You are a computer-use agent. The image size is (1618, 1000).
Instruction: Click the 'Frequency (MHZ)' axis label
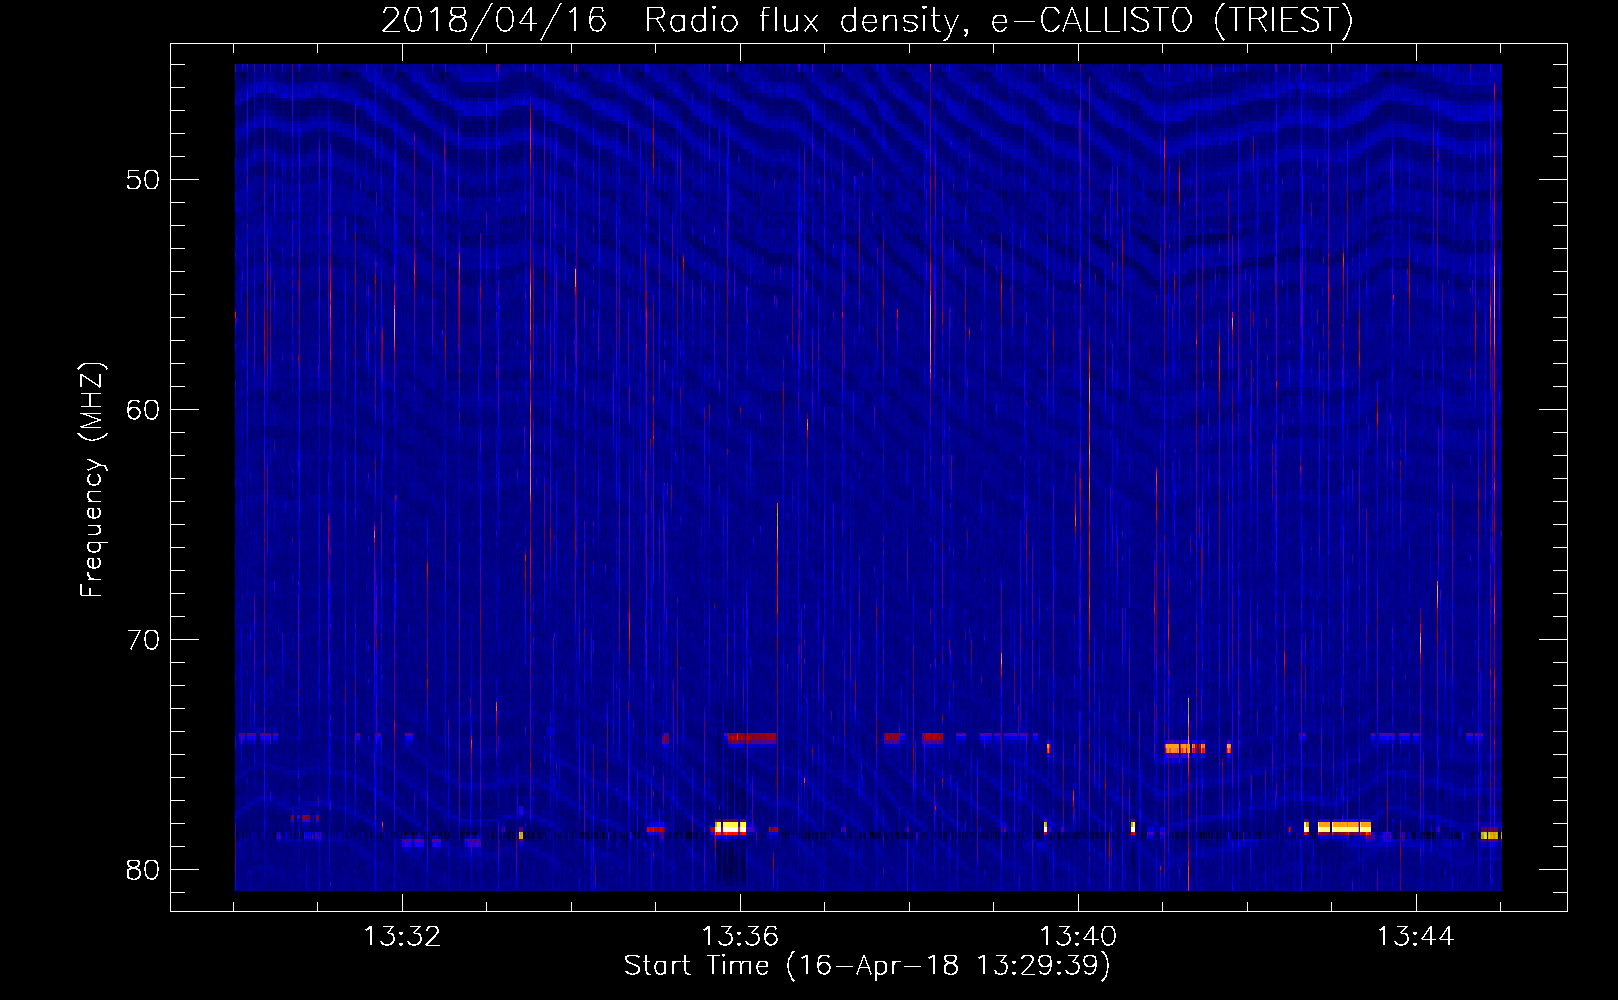(92, 480)
